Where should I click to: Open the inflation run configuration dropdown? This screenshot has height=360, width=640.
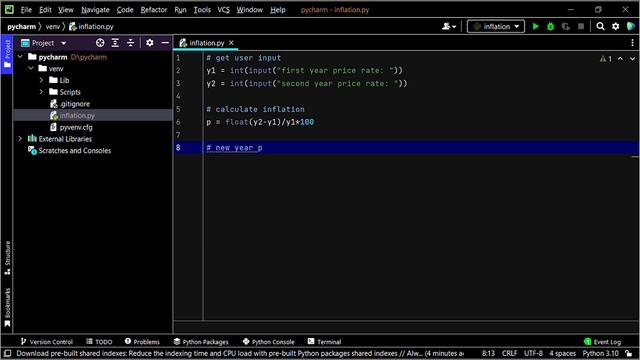pyautogui.click(x=496, y=27)
